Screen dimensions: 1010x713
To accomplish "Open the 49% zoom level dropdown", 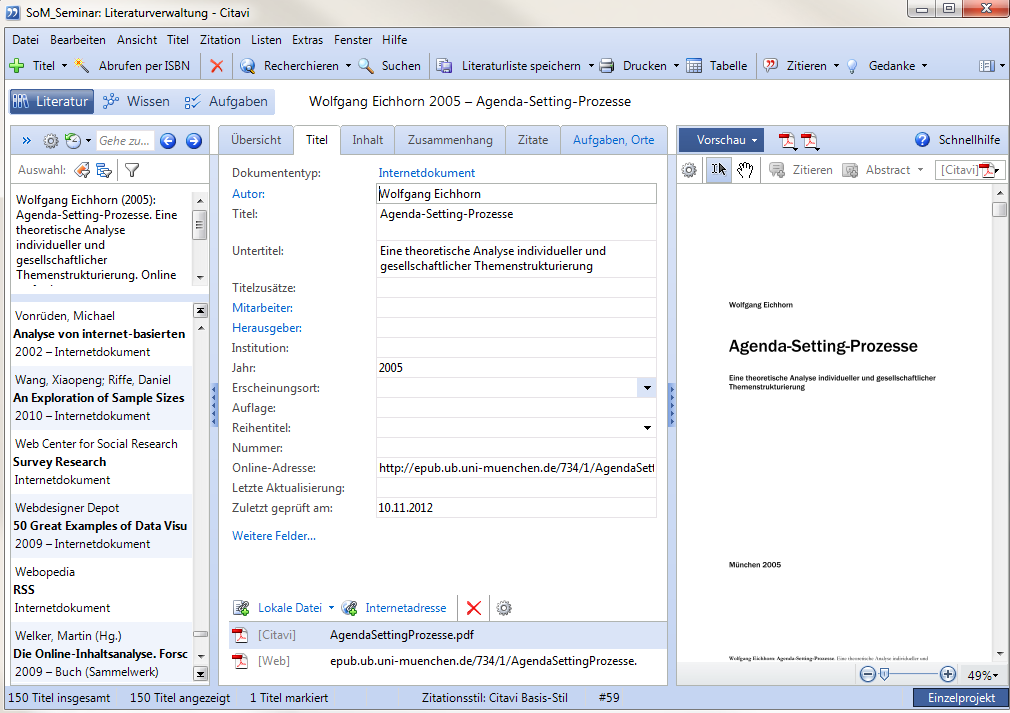I will point(982,676).
